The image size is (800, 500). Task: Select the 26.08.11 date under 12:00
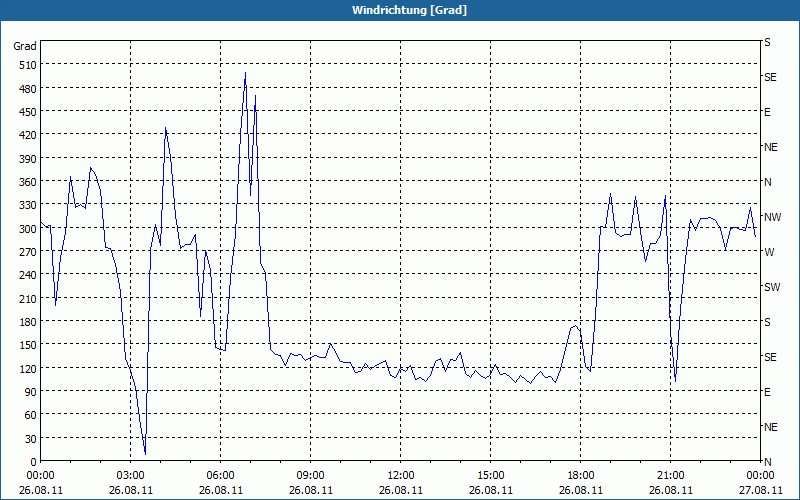pos(401,490)
